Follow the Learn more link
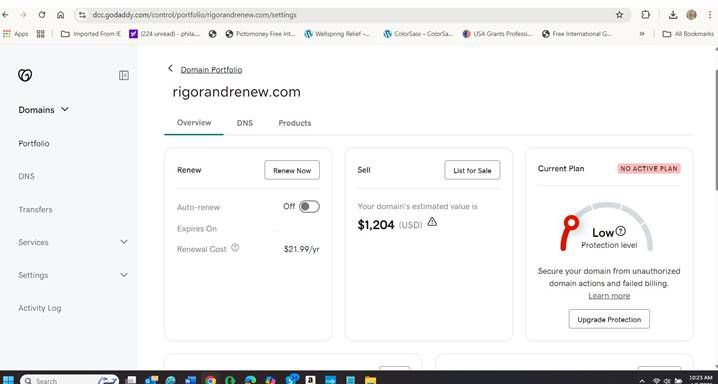This screenshot has height=384, width=718. [x=609, y=296]
